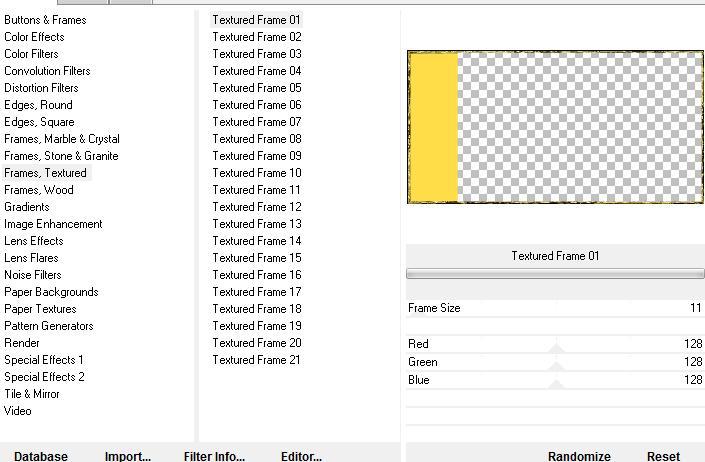
Task: Open the Render category
Action: click(22, 343)
